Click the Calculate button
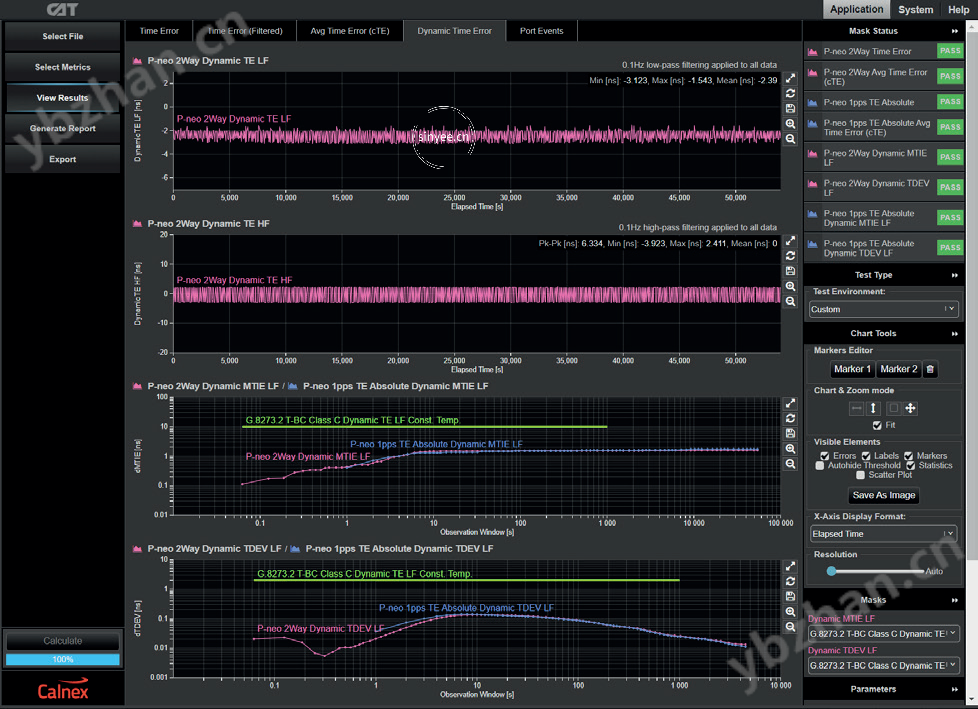The height and width of the screenshot is (709, 978). point(62,640)
